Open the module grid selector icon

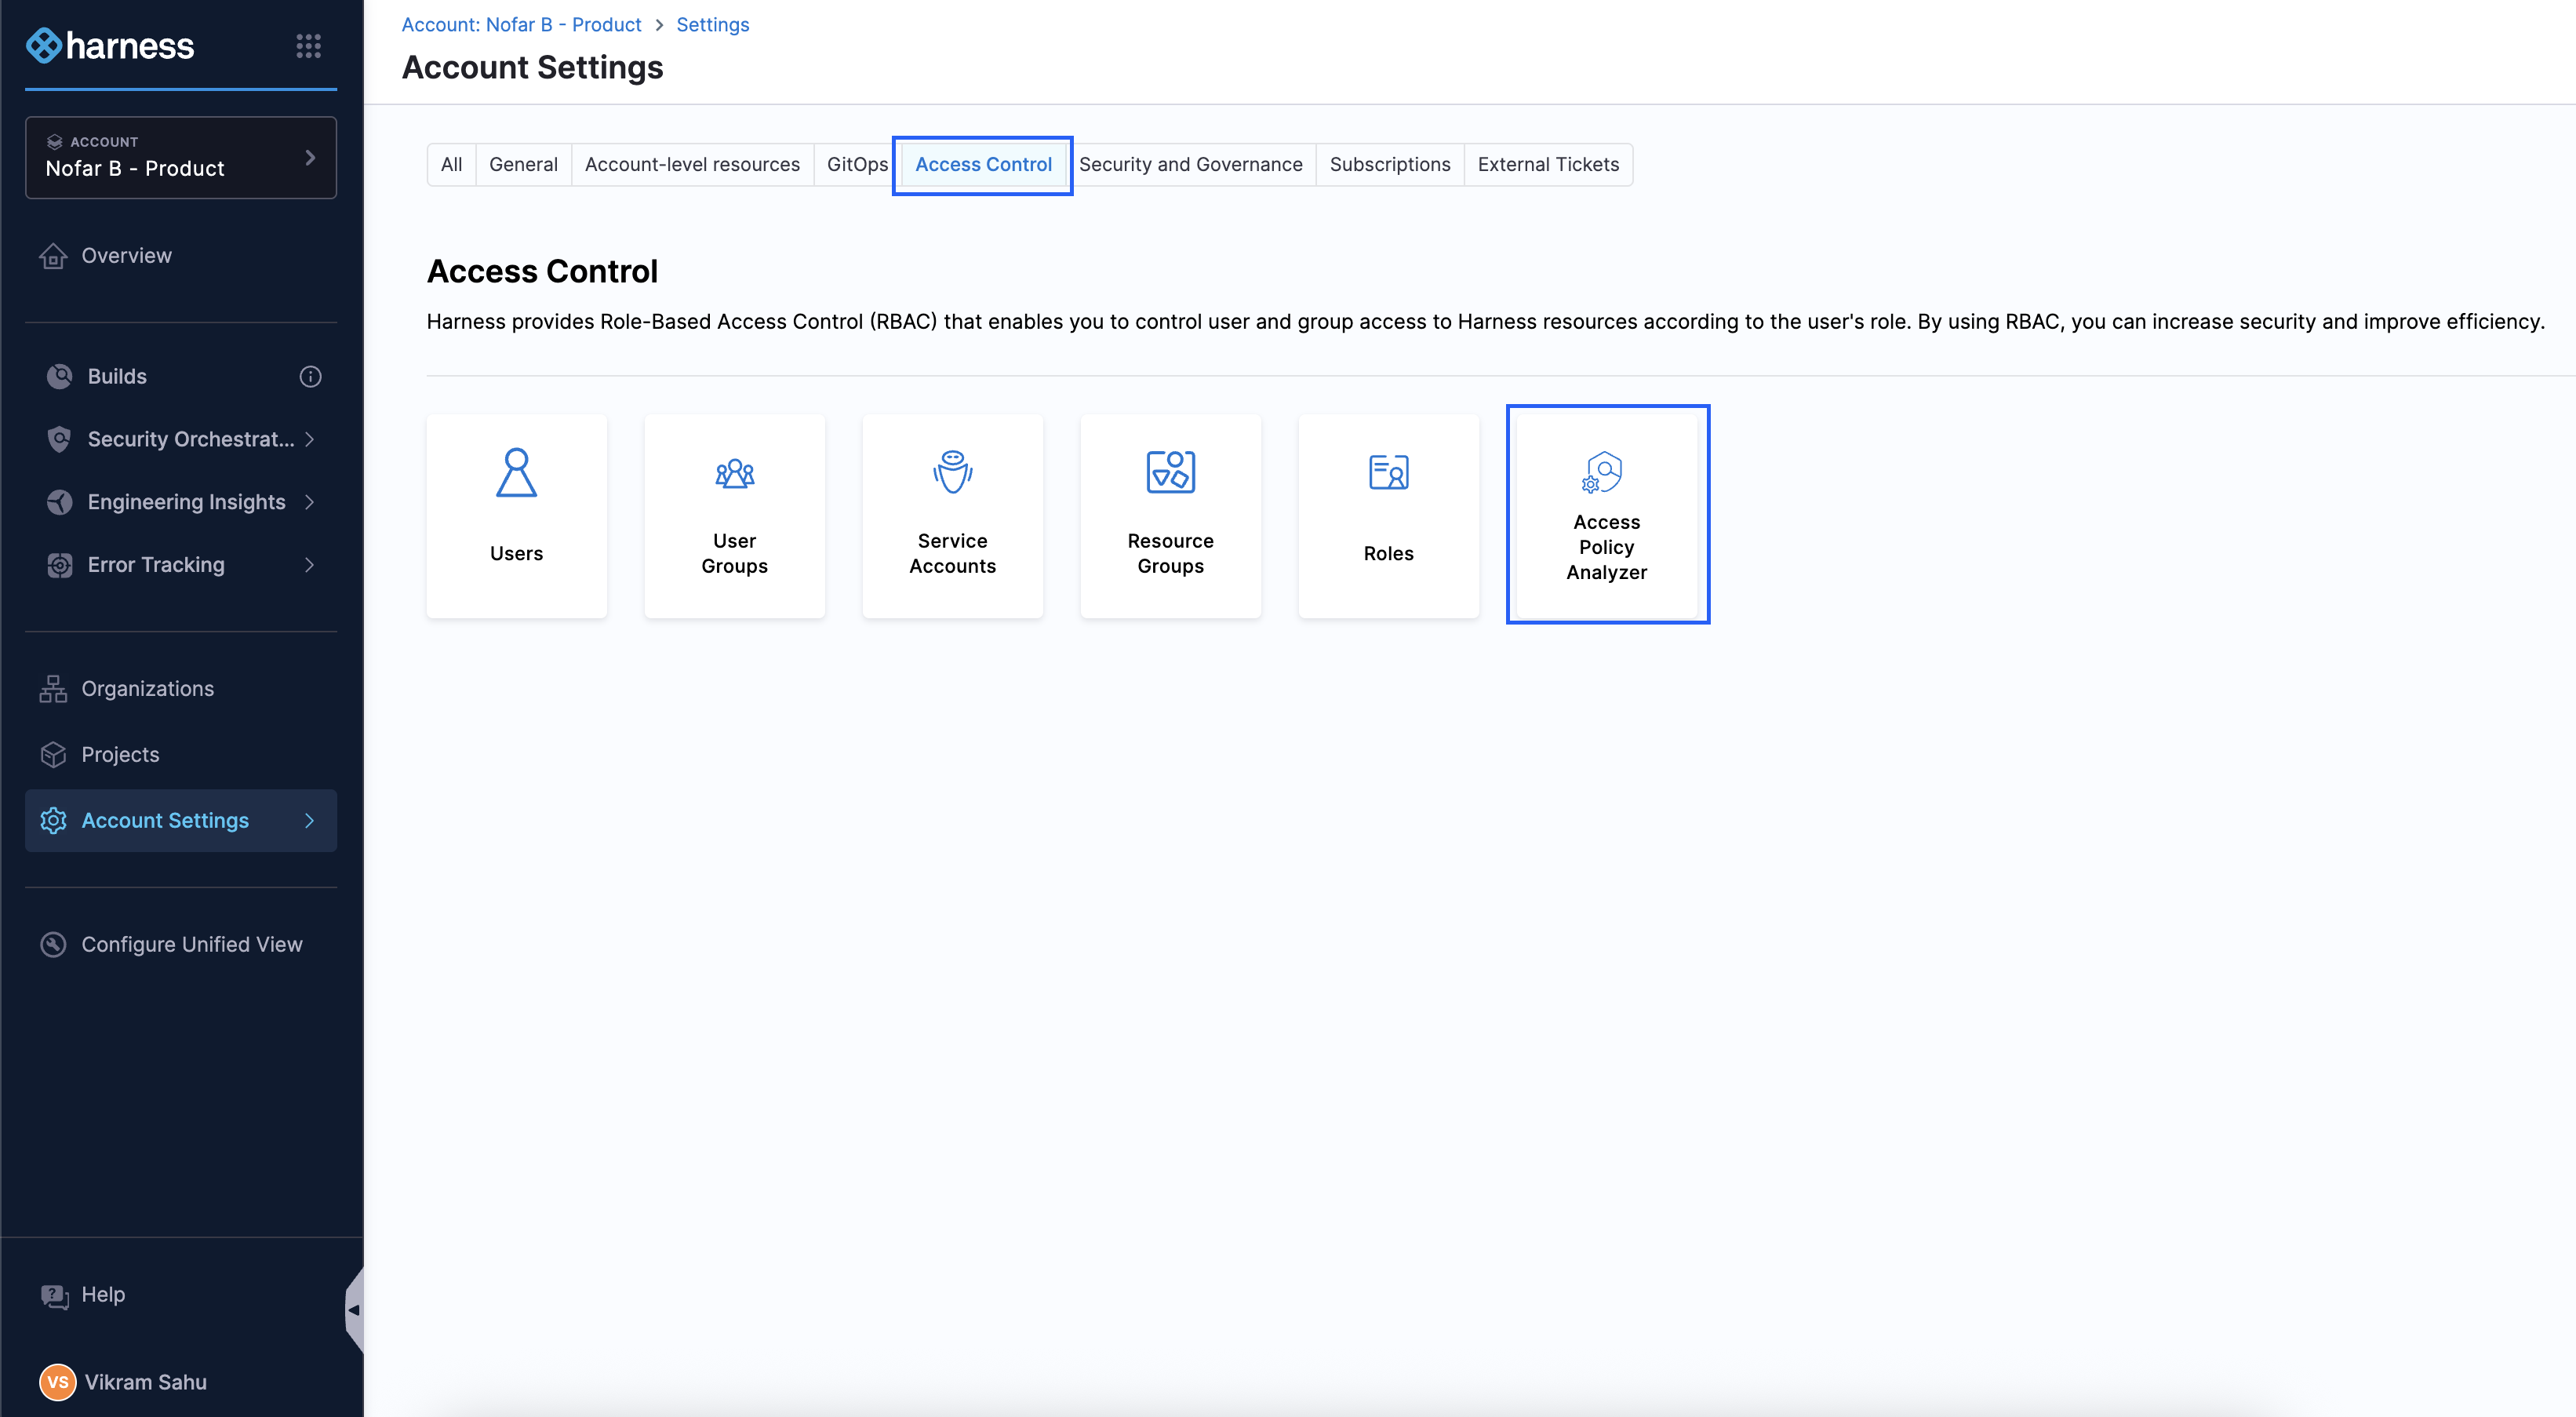point(308,45)
